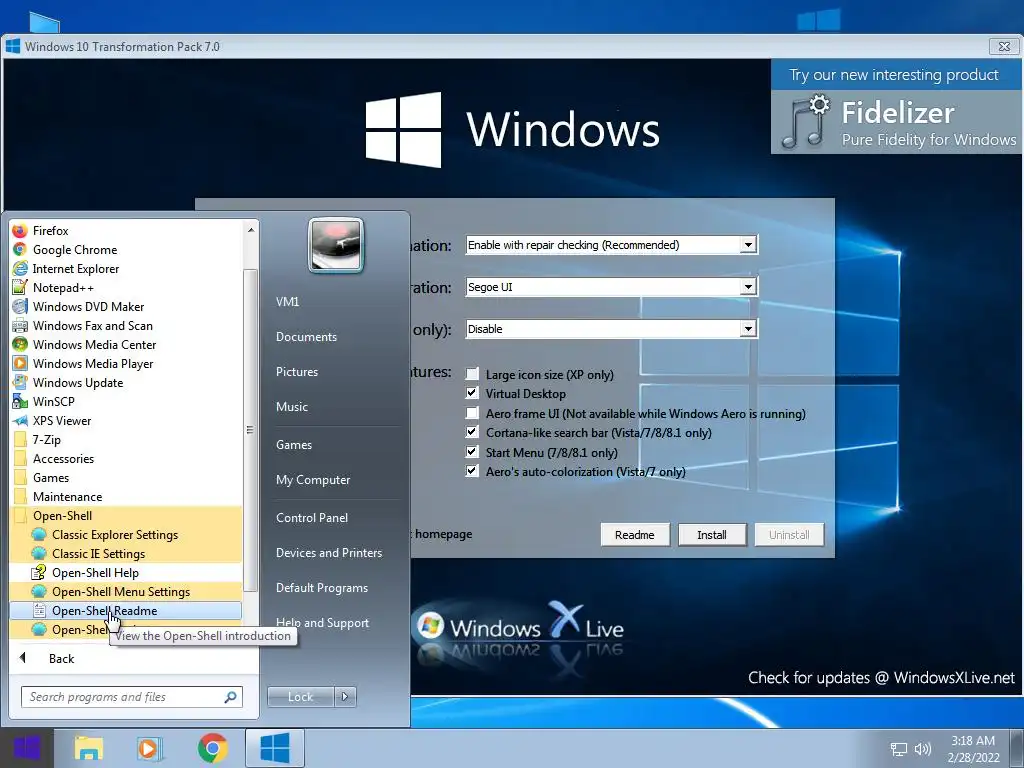
Task: Click the programs list scrollbar thumb
Action: [249, 430]
